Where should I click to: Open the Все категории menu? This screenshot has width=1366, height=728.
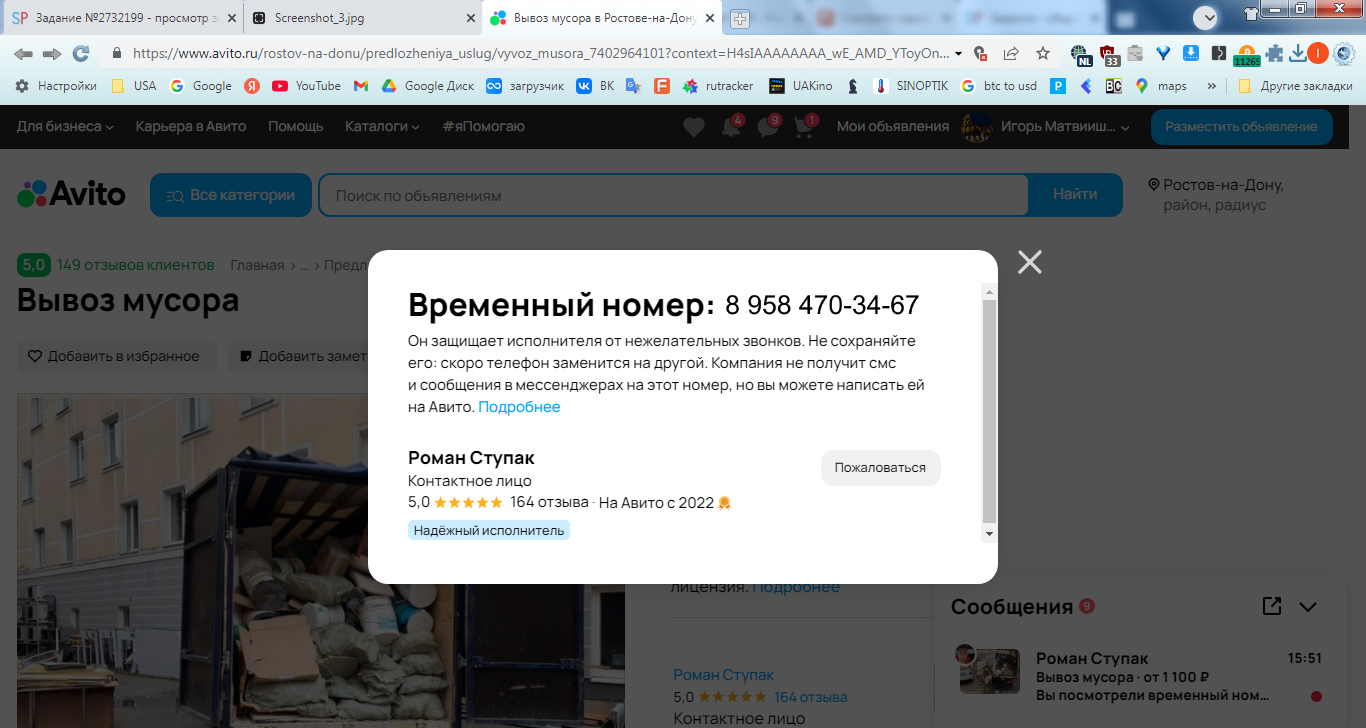tap(231, 195)
